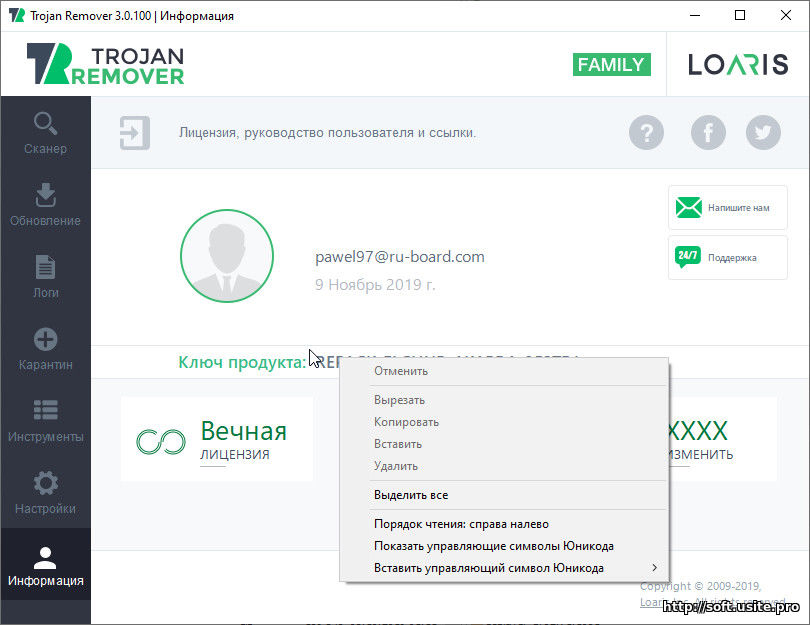This screenshot has width=810, height=625.
Task: Click the Trojan Remover title bar icon
Action: click(x=17, y=15)
